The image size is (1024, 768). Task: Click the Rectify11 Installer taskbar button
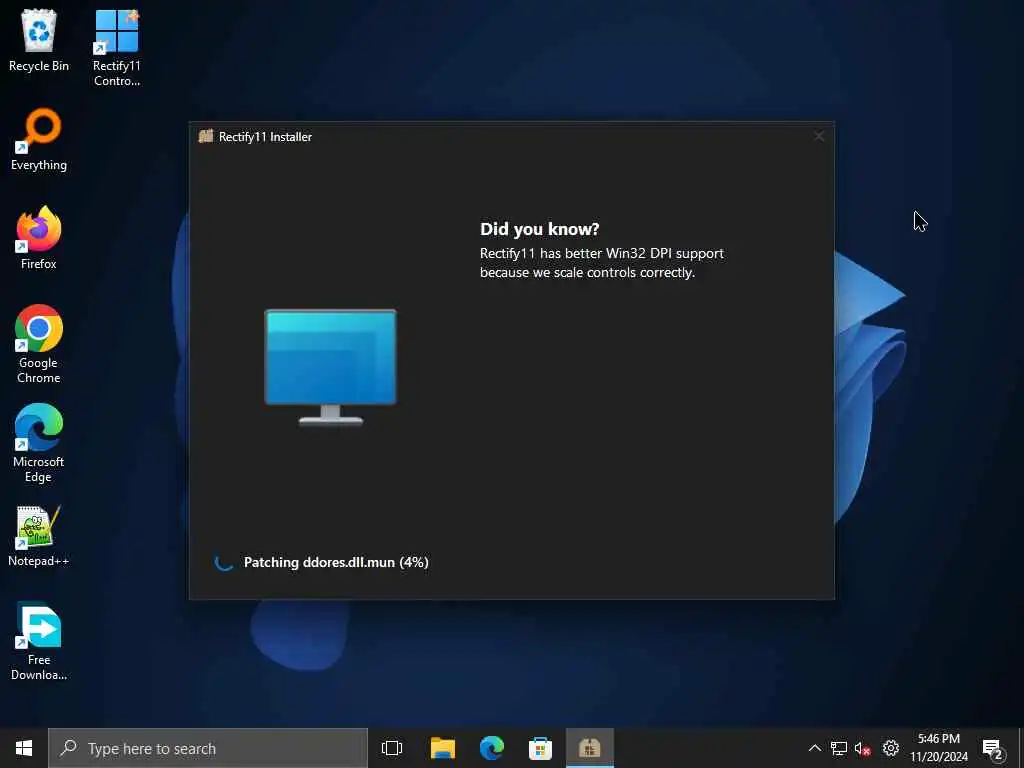click(x=590, y=748)
